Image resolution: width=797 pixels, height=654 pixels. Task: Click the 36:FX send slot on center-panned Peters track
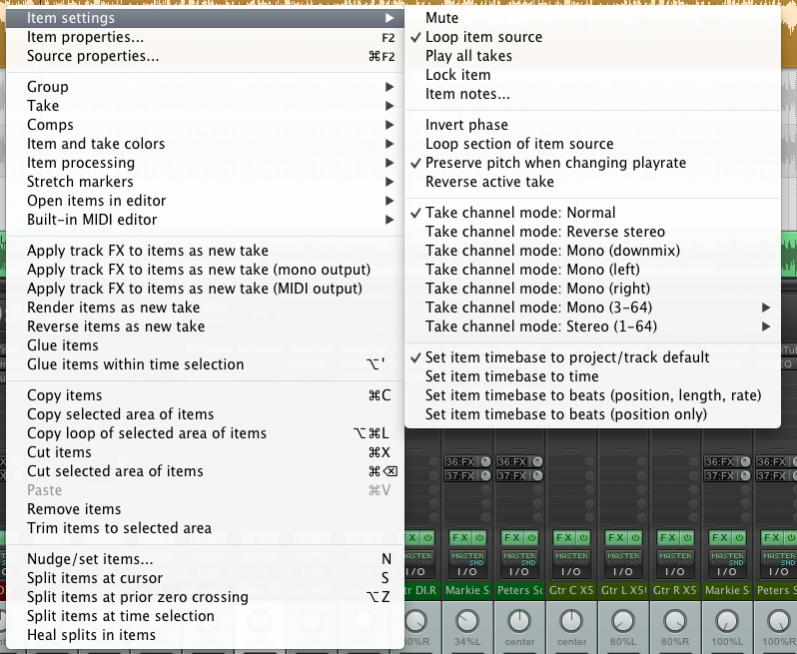pos(512,461)
